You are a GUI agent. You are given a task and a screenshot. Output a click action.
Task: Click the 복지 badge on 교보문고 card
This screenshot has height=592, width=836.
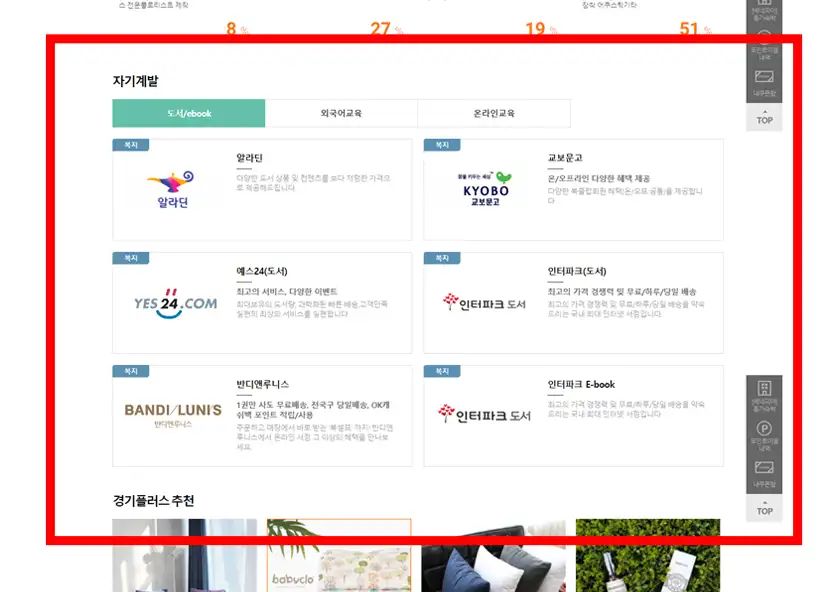coord(442,145)
